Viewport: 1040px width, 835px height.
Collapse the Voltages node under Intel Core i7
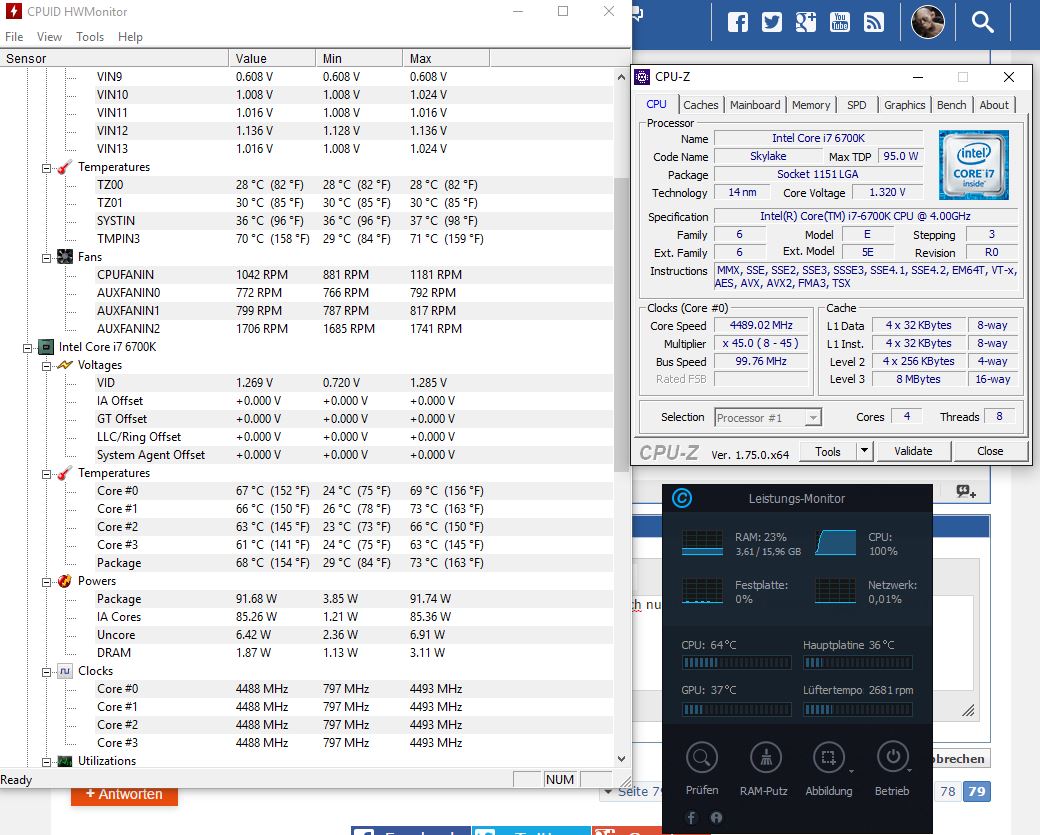pos(46,366)
